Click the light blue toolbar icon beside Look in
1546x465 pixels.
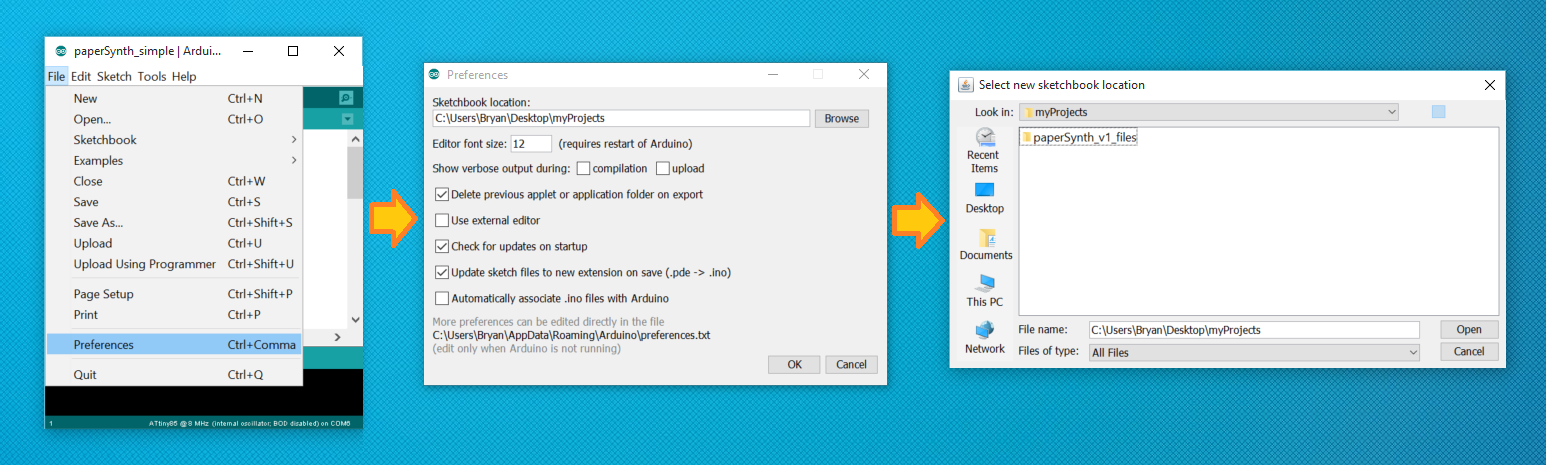tap(1438, 112)
